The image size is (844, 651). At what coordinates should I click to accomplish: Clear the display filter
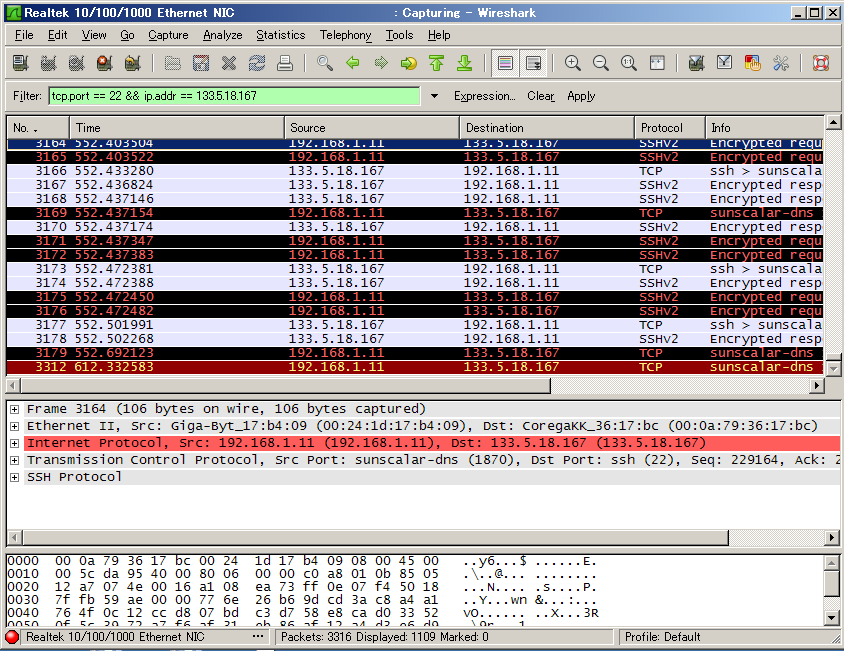[x=540, y=96]
